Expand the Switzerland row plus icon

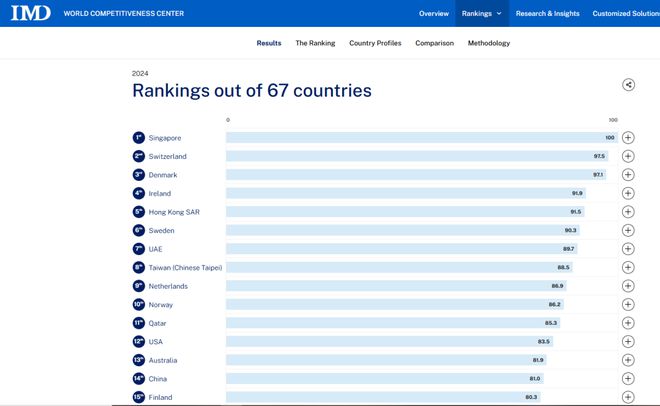click(628, 156)
